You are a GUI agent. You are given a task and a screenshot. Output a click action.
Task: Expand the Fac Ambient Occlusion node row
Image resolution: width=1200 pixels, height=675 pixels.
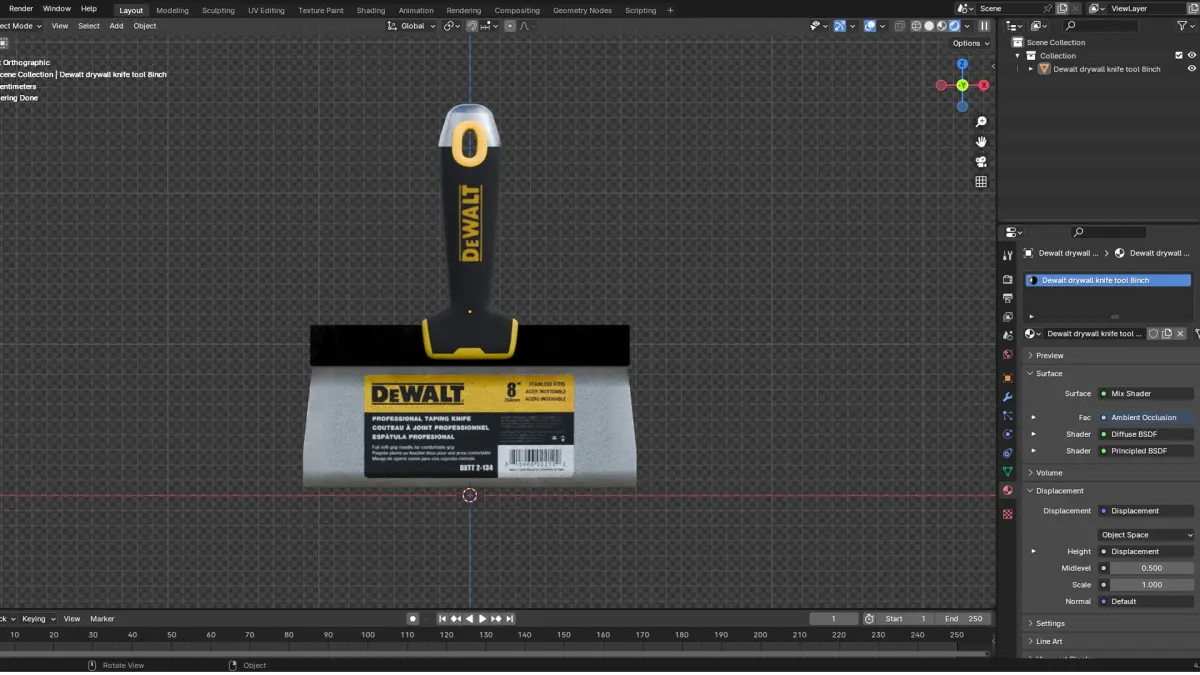tap(1033, 417)
